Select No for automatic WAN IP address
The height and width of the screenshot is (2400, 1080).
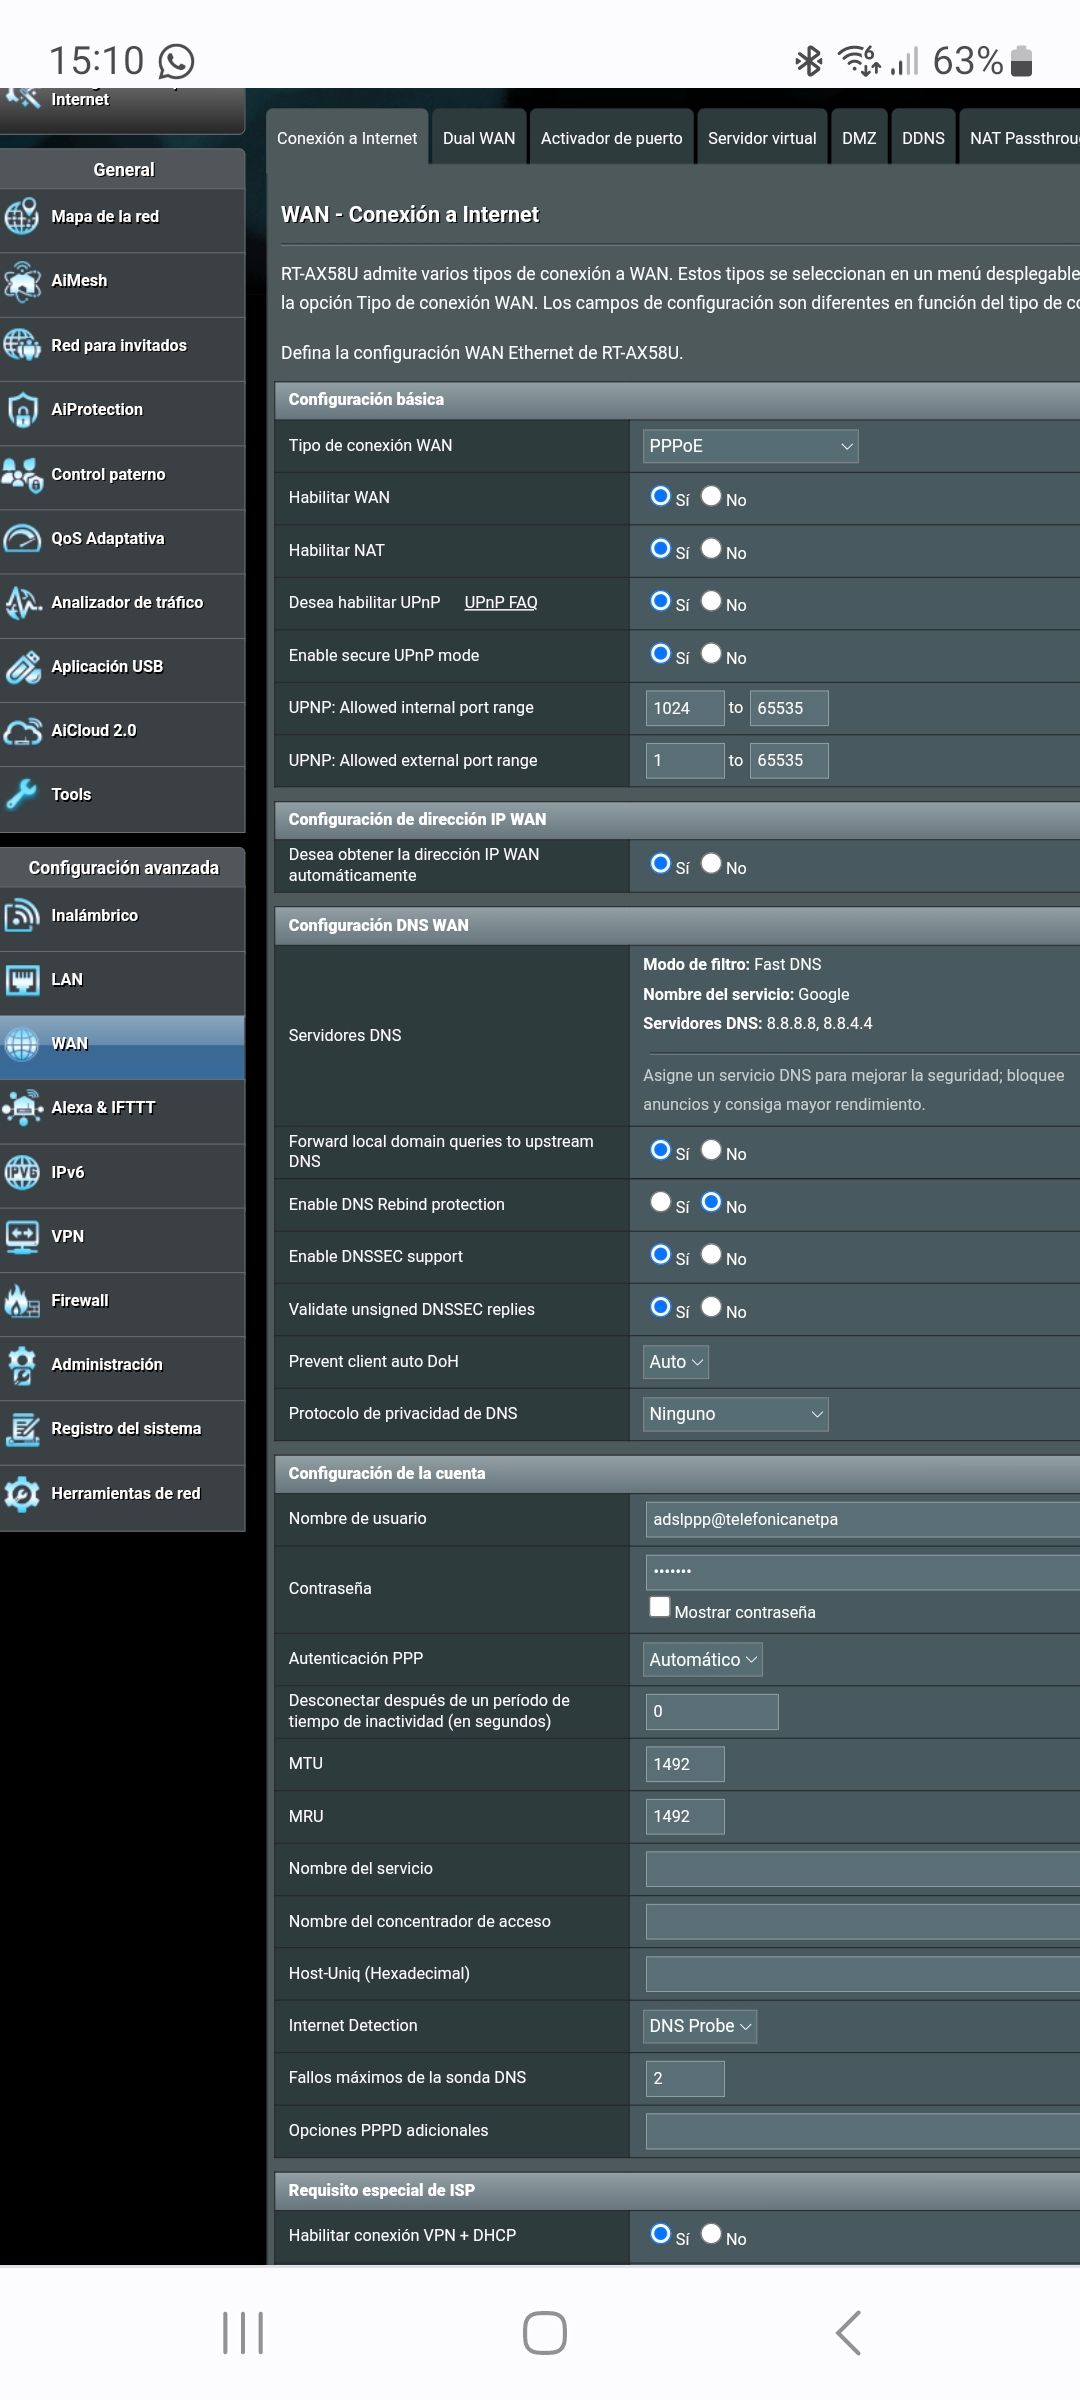click(711, 863)
